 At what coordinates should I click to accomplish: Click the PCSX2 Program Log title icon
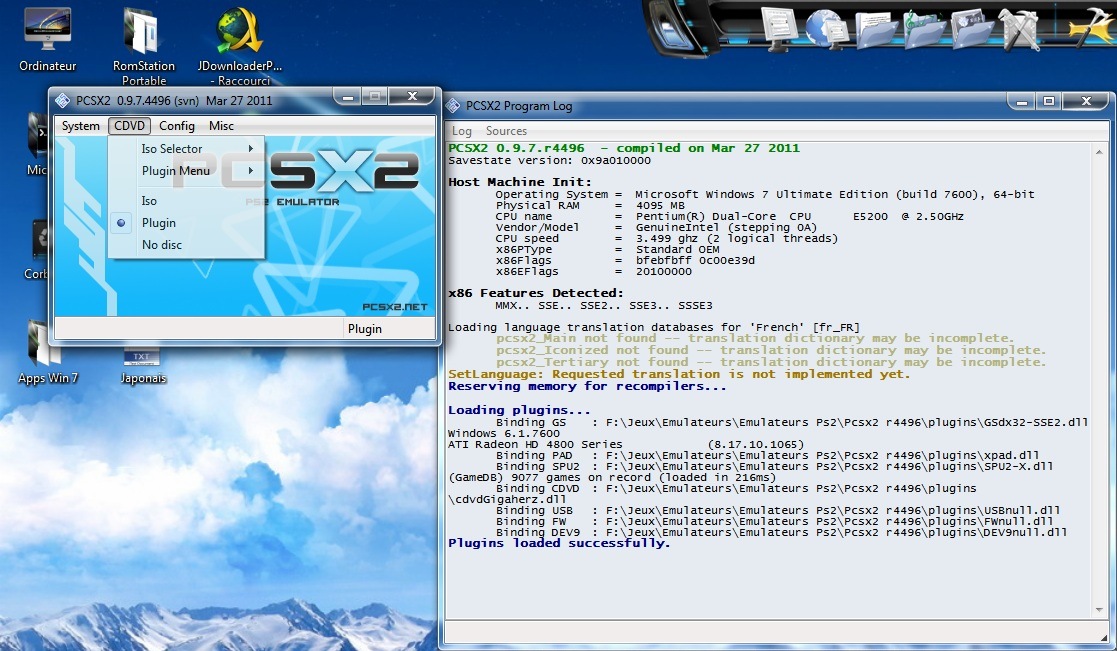click(452, 106)
